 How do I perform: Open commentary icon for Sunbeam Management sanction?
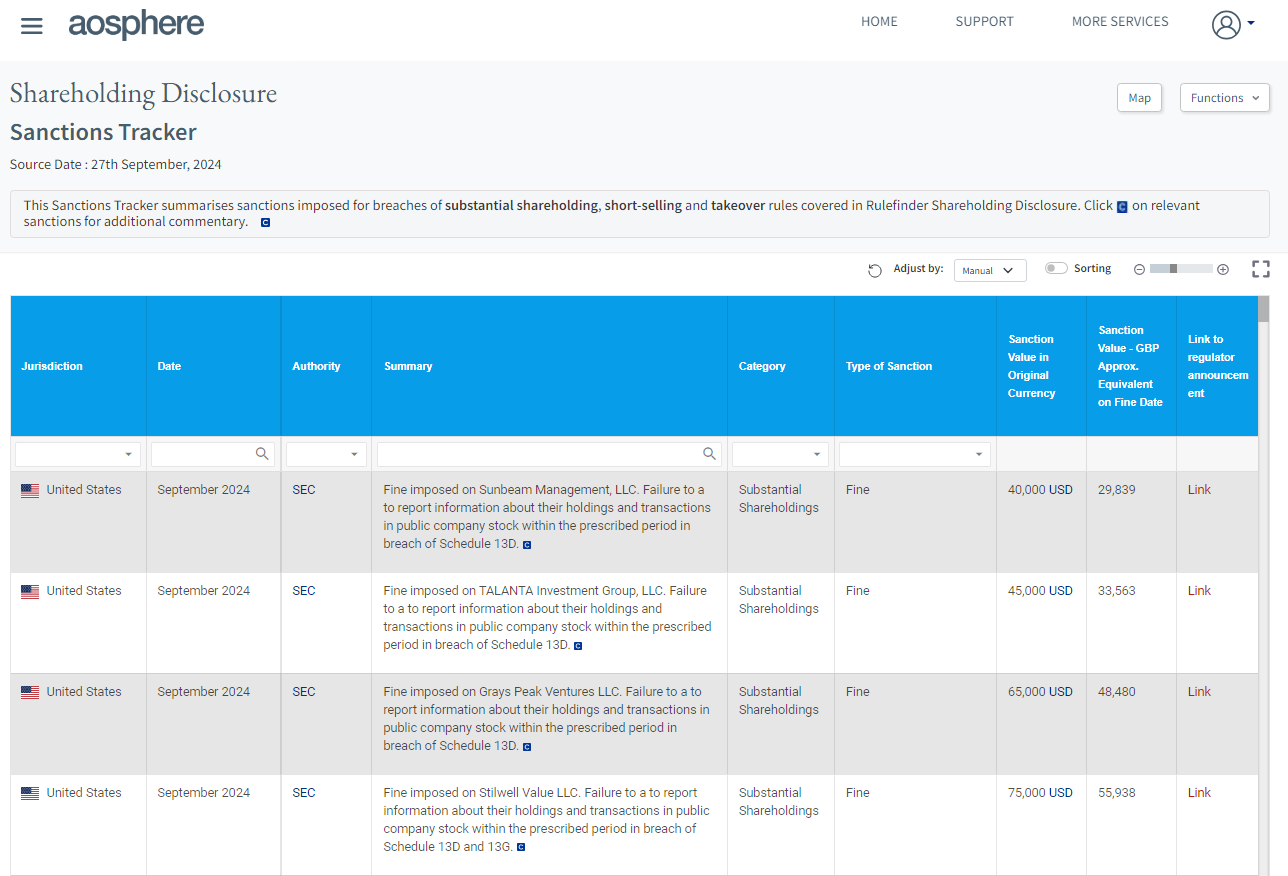[527, 545]
